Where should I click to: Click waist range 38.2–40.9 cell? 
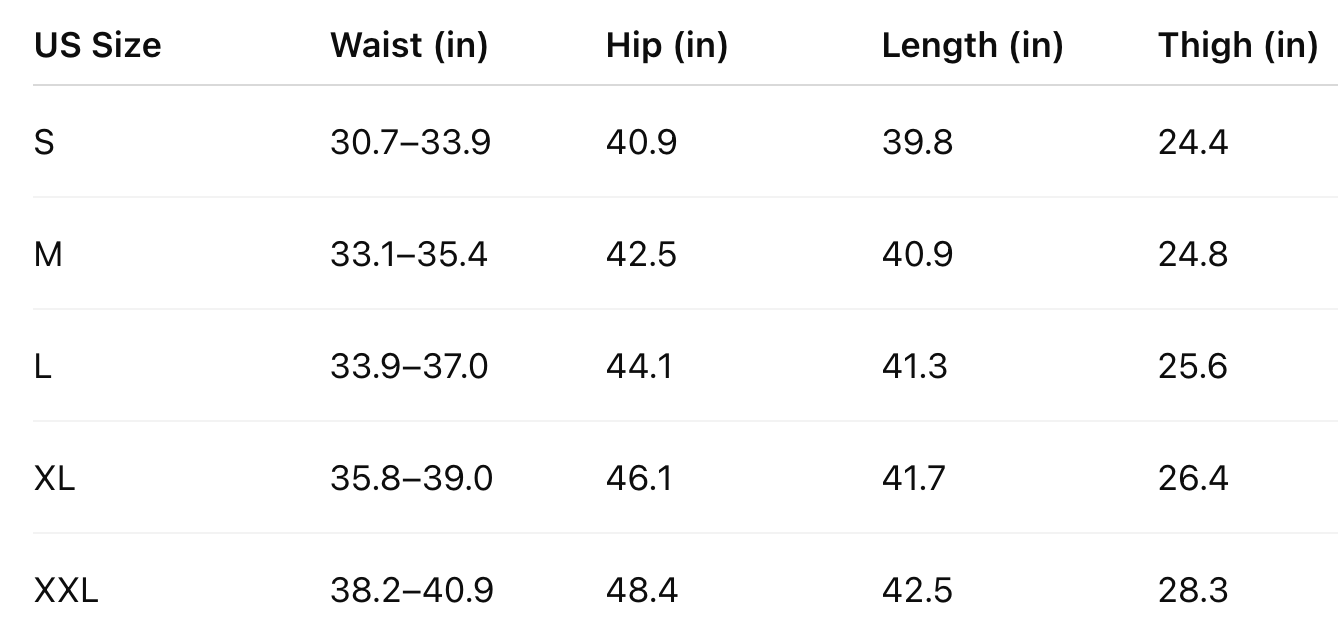pyautogui.click(x=411, y=590)
